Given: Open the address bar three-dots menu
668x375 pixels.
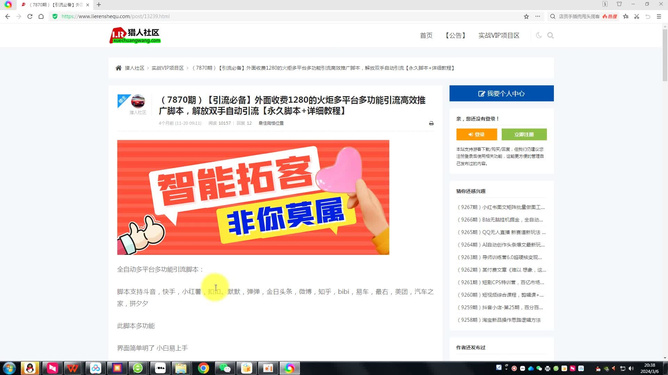Looking at the screenshot, I should tap(538, 16).
